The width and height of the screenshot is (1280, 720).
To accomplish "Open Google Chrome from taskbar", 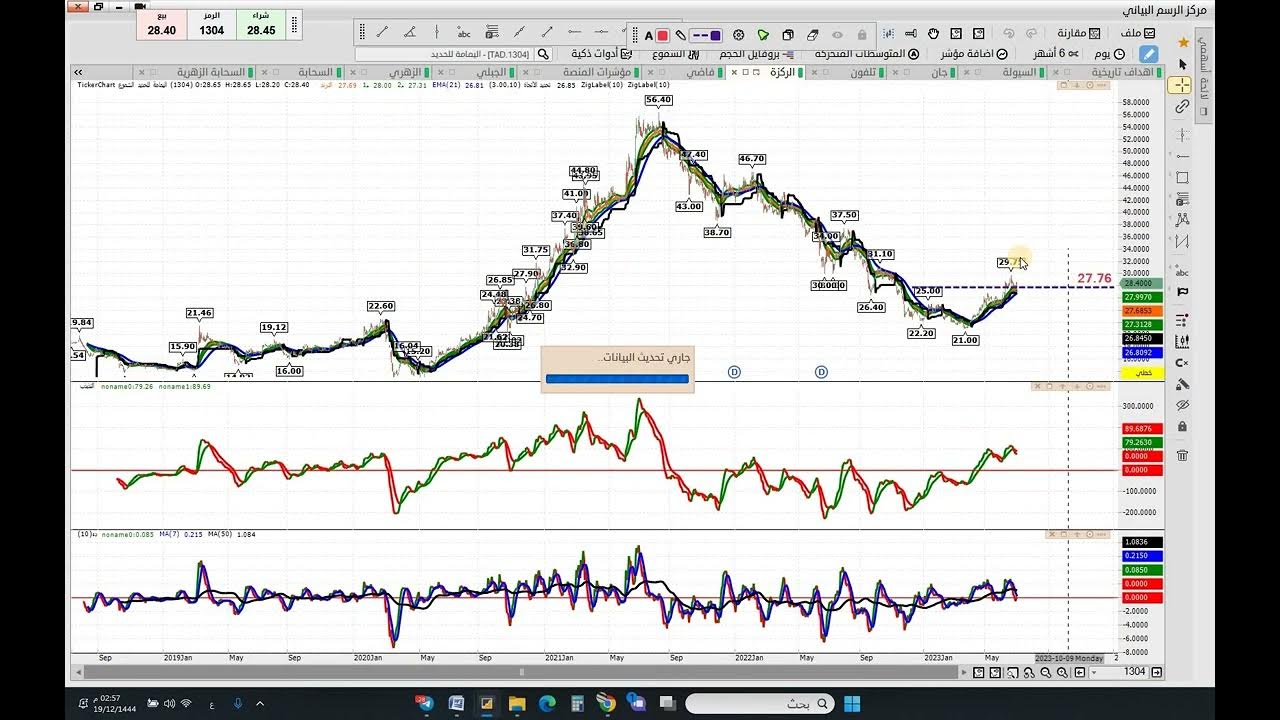I will coord(605,704).
